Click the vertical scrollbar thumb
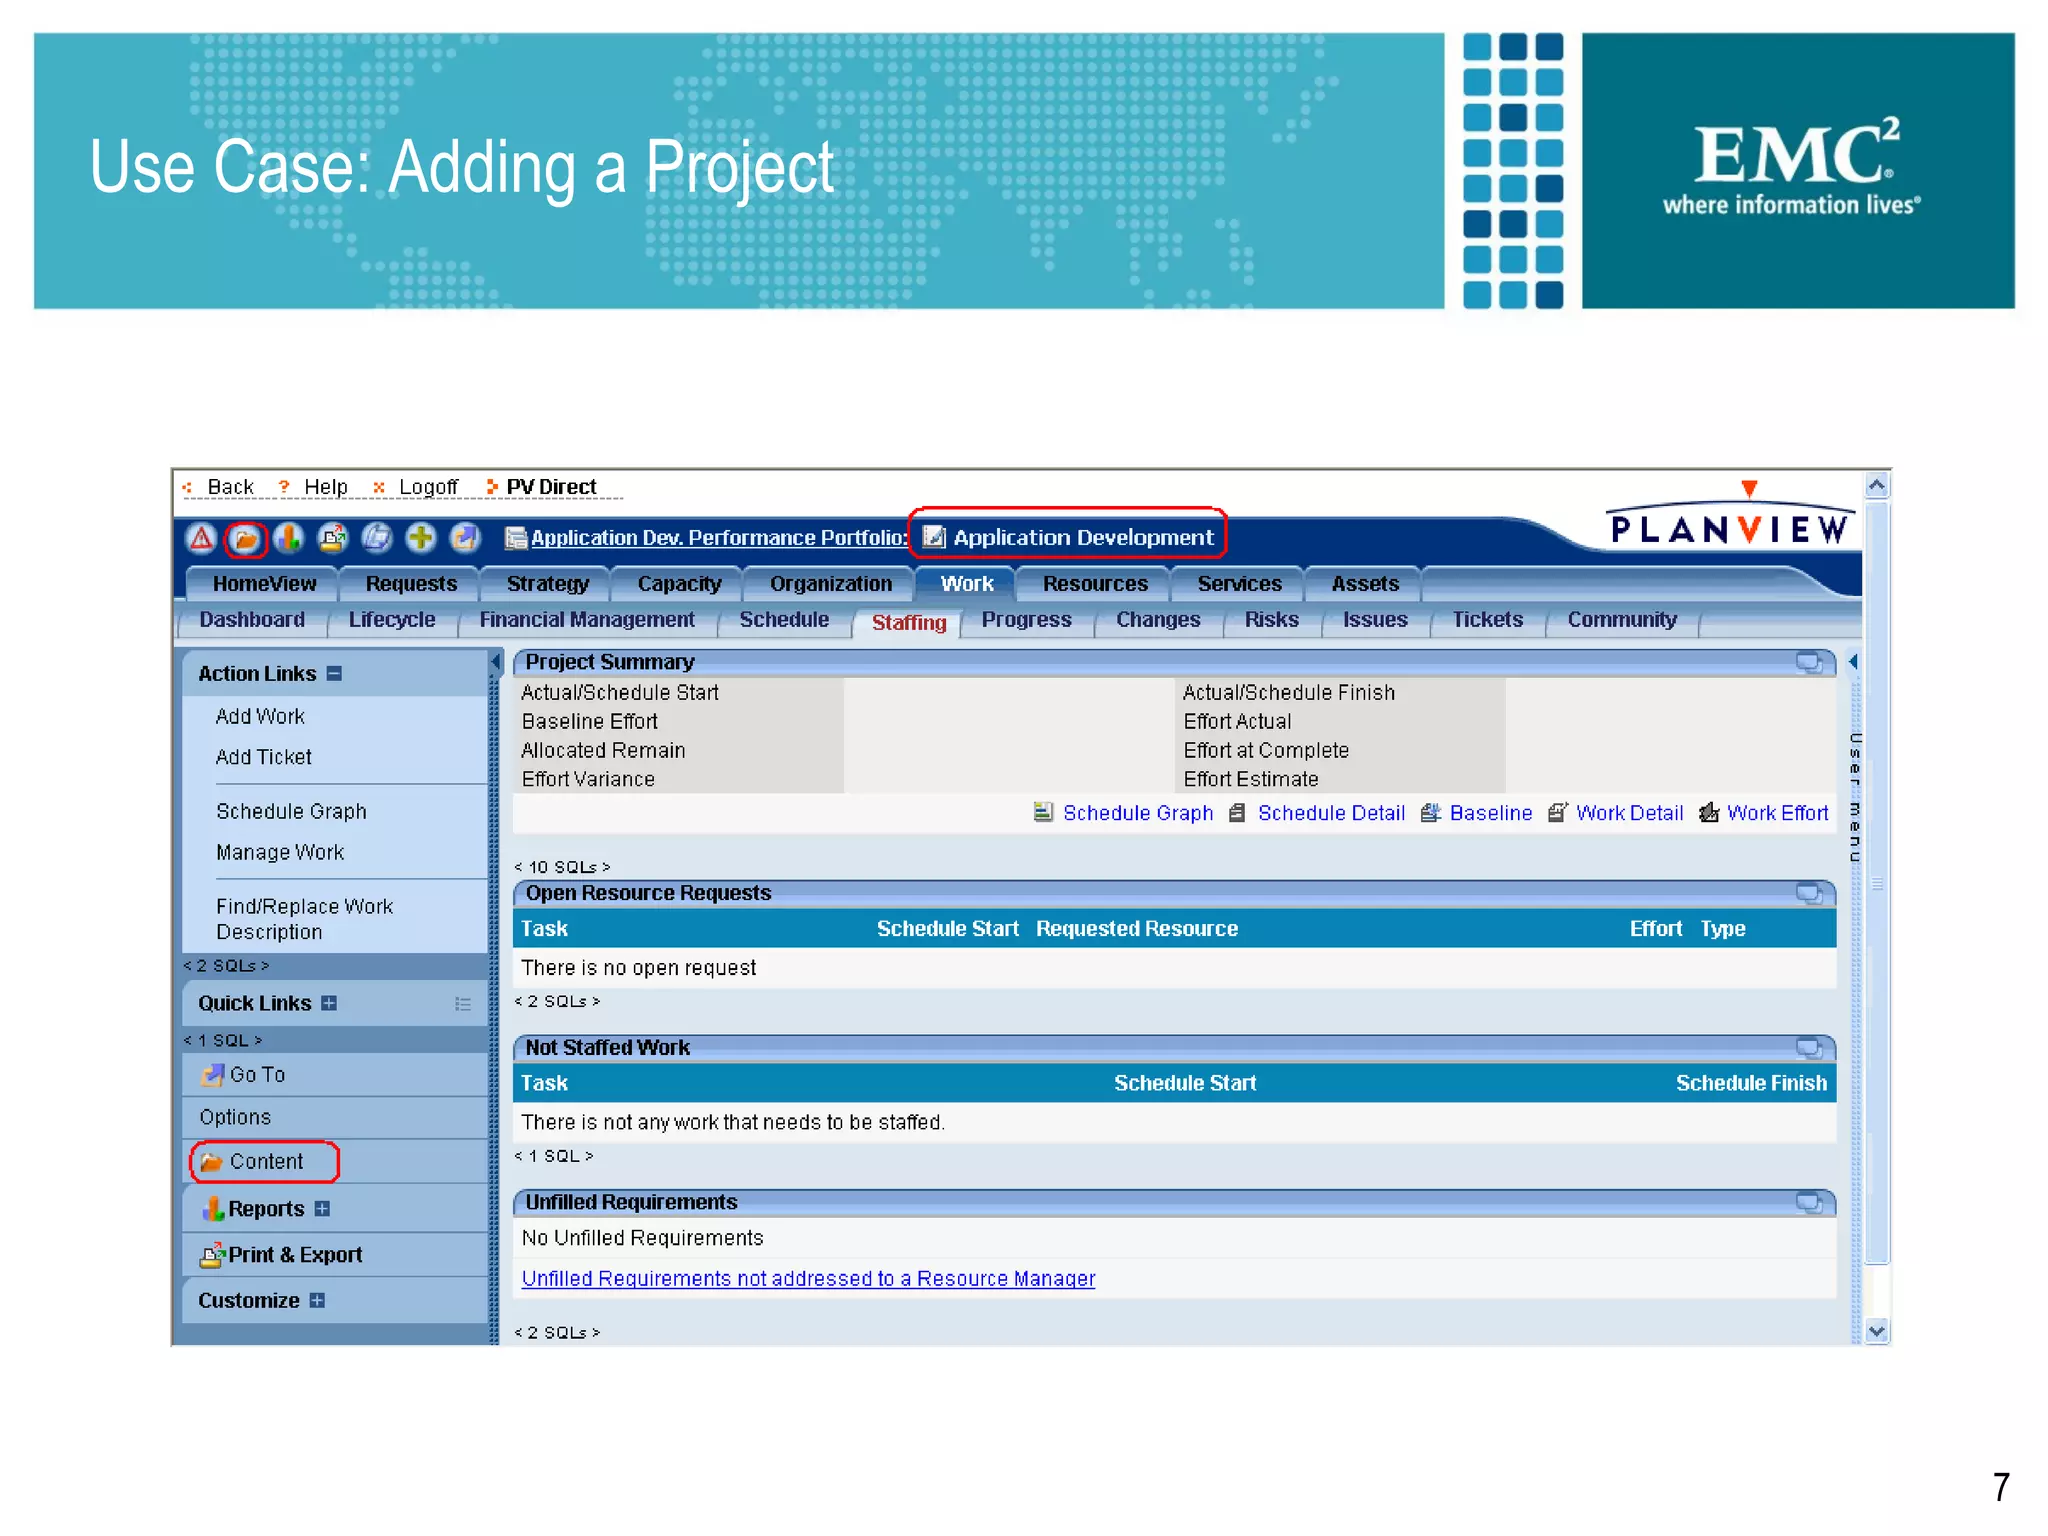This screenshot has height=1536, width=2048. coord(1877,884)
